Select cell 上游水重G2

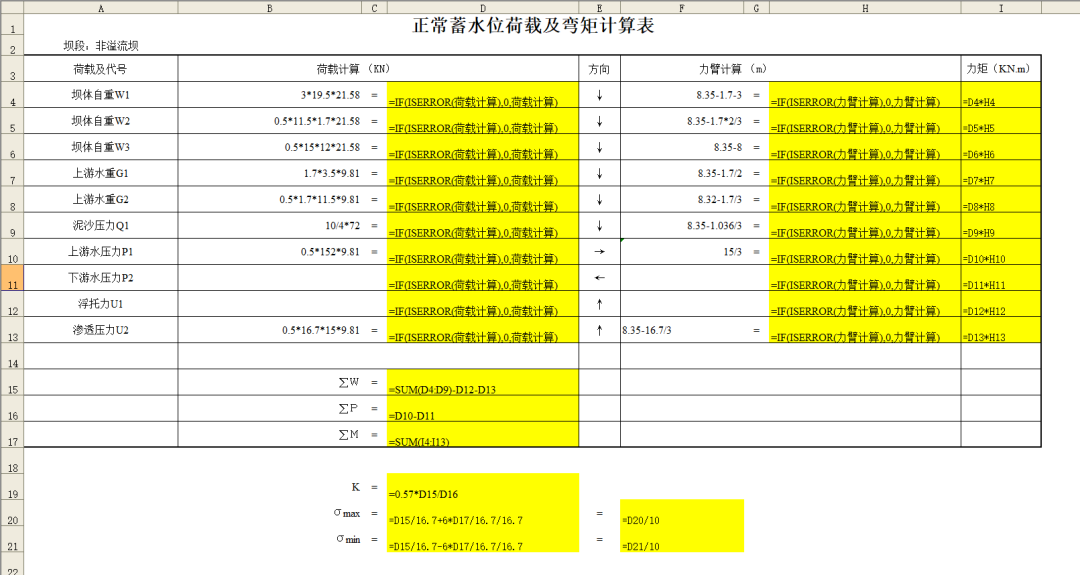101,199
